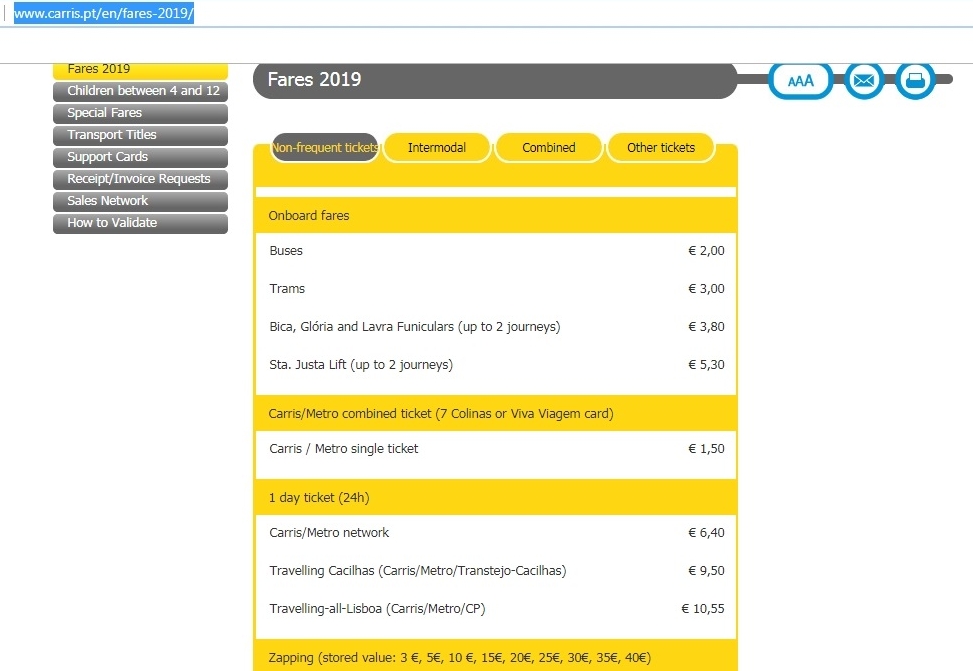Click the € 3,80 funiculars price
Screen dimensions: 973x671
pos(706,326)
